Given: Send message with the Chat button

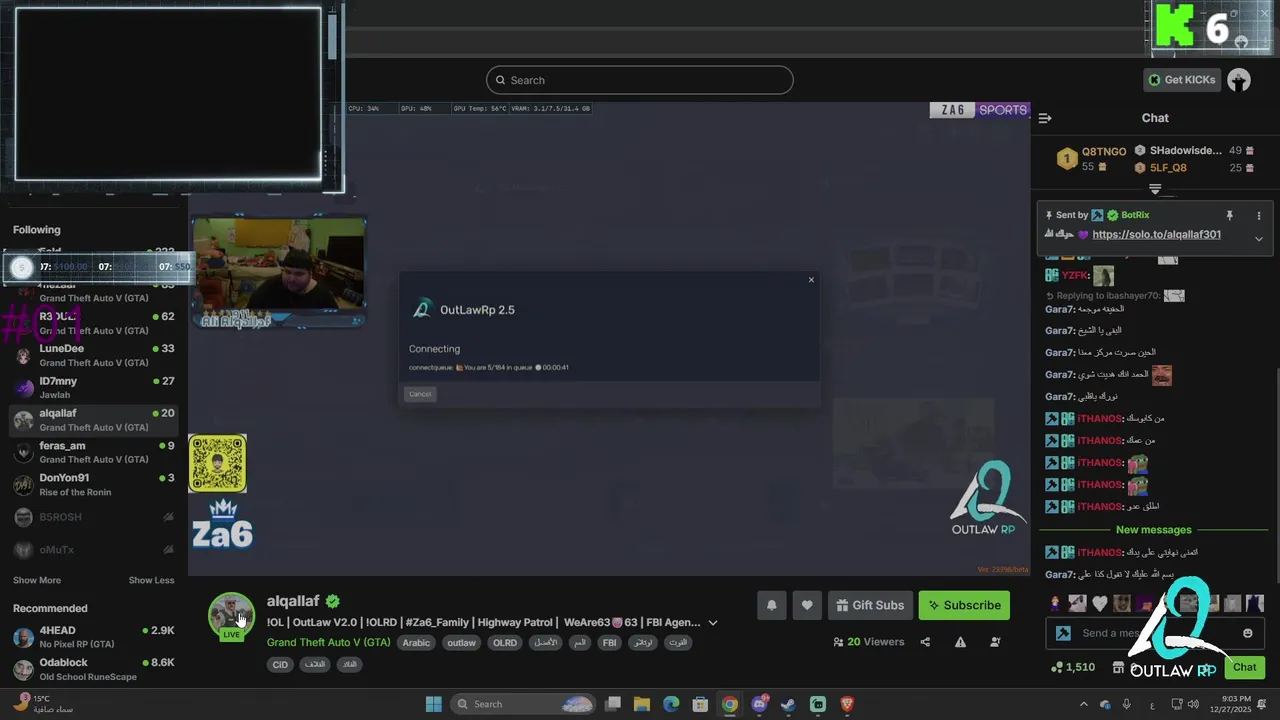Looking at the screenshot, I should click(1245, 667).
